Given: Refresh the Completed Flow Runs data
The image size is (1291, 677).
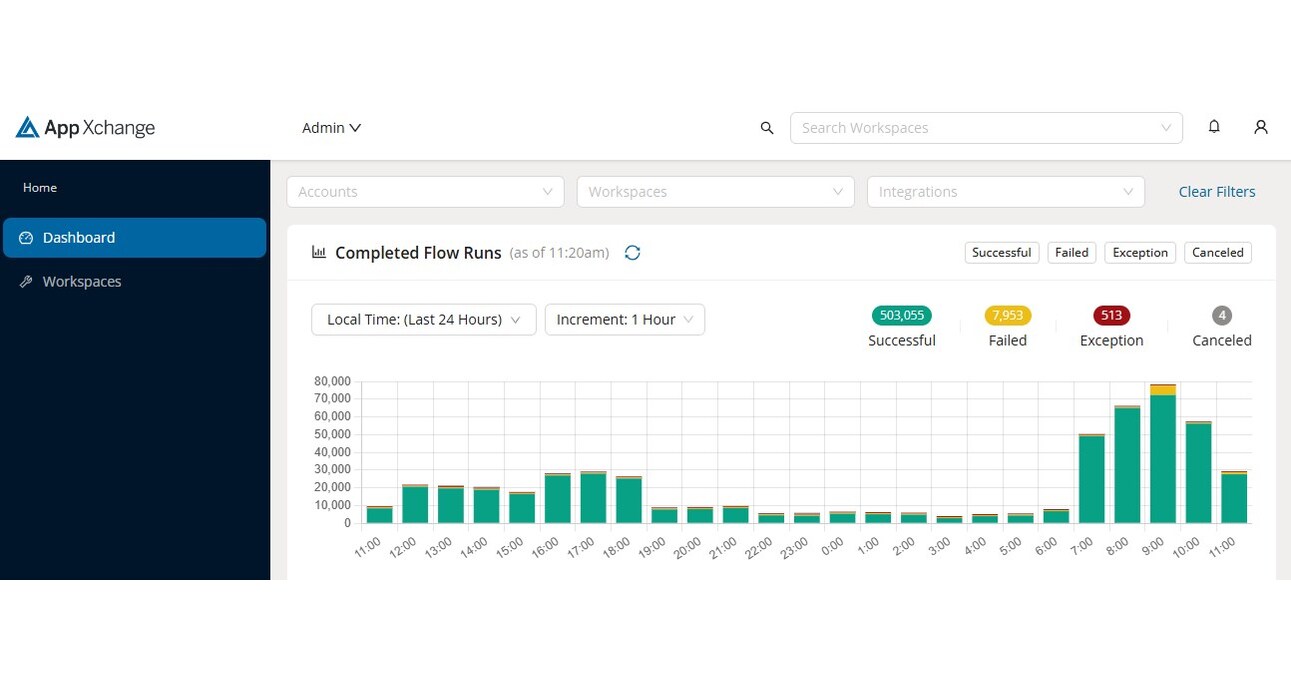Looking at the screenshot, I should 632,253.
